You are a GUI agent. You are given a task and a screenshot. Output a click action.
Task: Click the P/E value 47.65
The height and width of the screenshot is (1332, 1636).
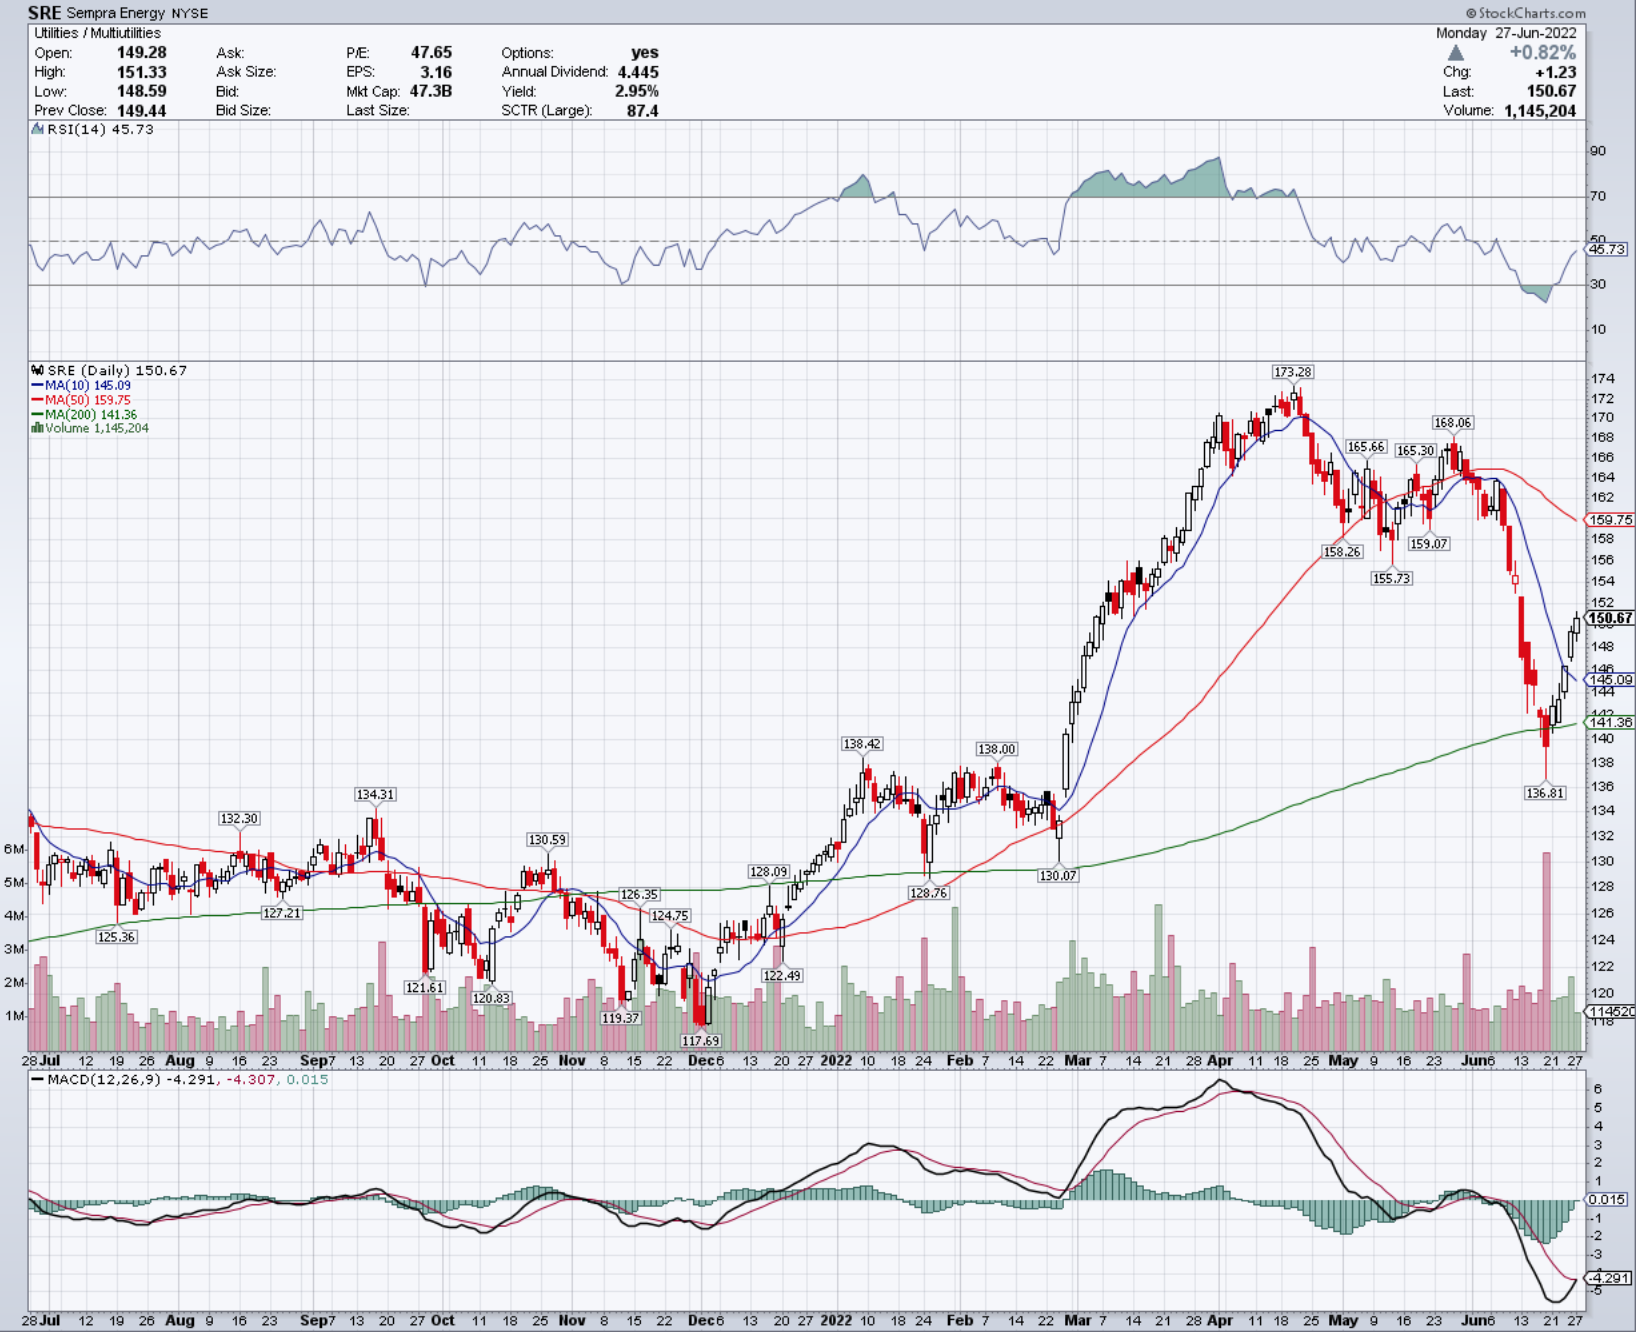tap(431, 52)
